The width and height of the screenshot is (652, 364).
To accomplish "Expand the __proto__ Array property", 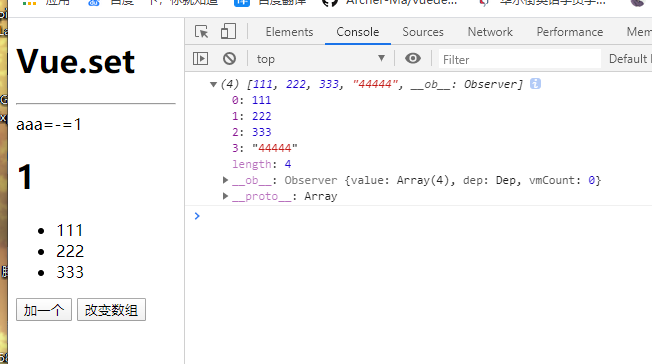I will [x=225, y=196].
